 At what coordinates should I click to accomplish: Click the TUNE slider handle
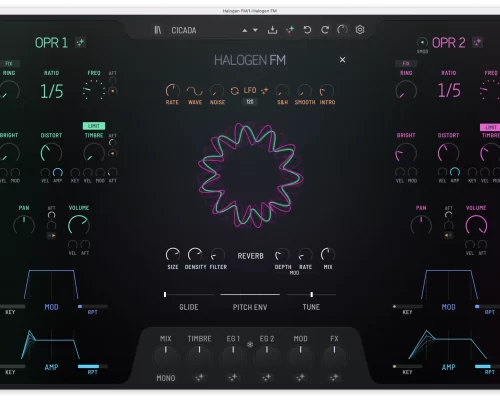click(x=312, y=294)
